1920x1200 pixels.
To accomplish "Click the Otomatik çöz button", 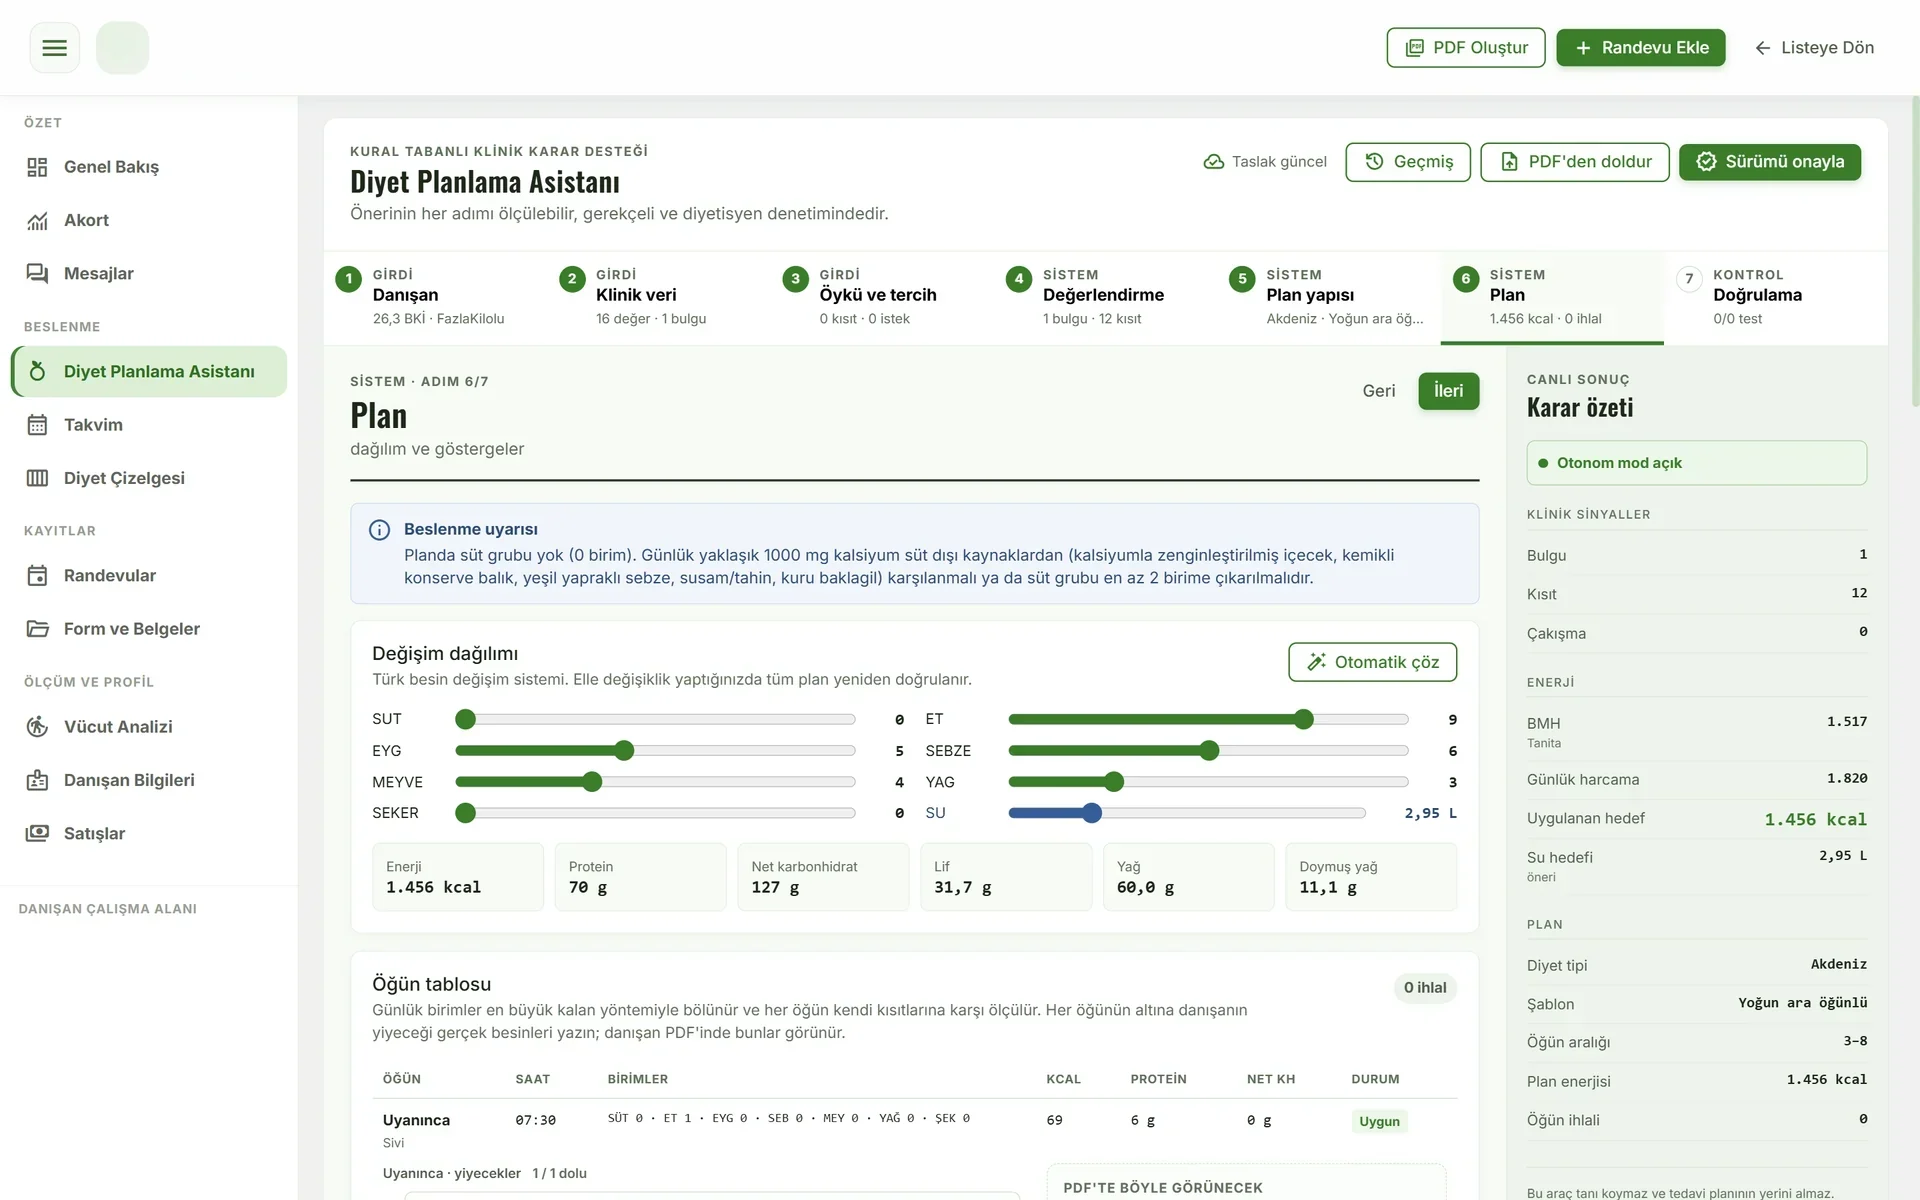I will [1372, 662].
